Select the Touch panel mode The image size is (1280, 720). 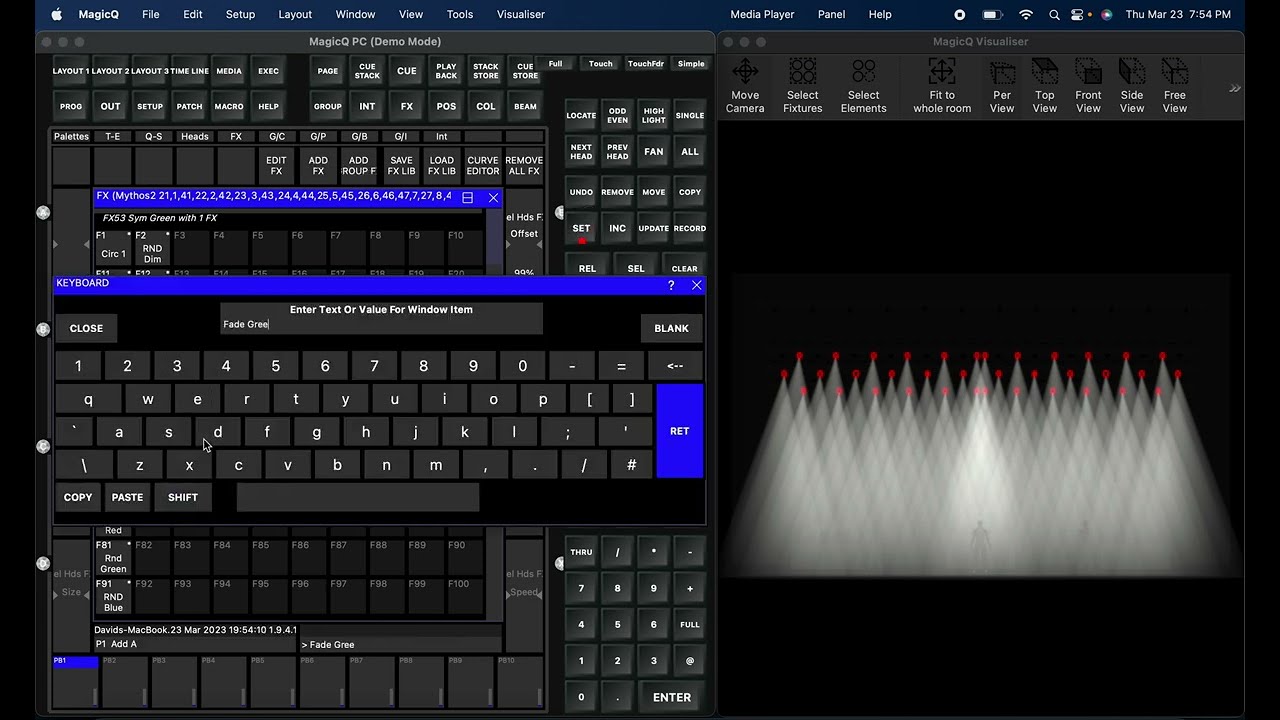(x=600, y=64)
